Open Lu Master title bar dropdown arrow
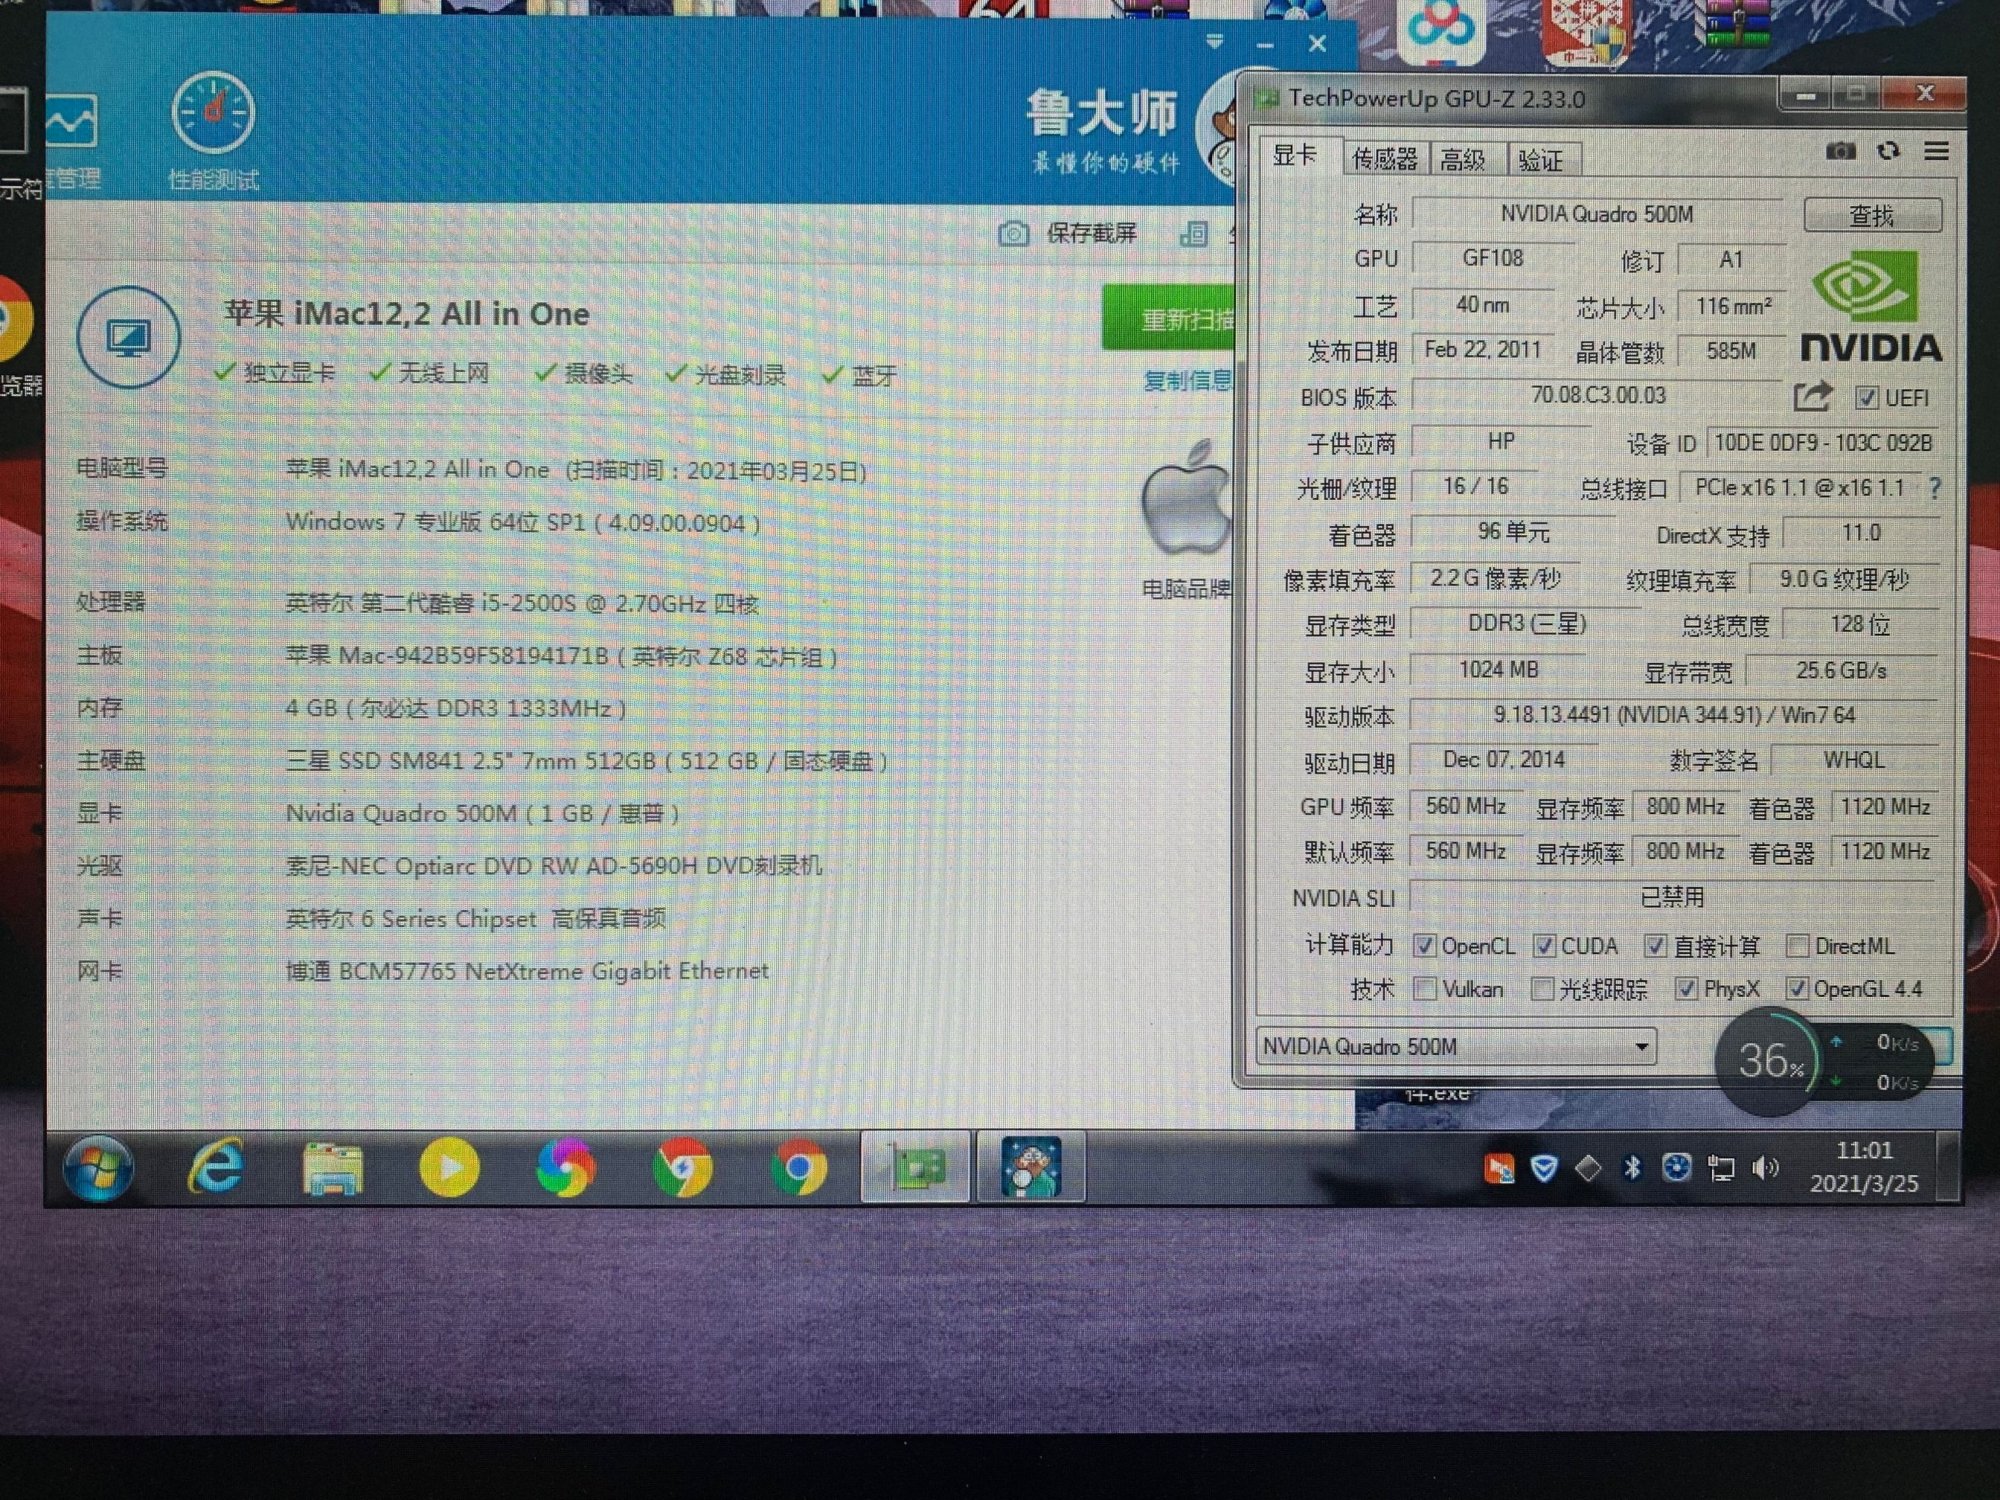The height and width of the screenshot is (1500, 2000). 1215,42
